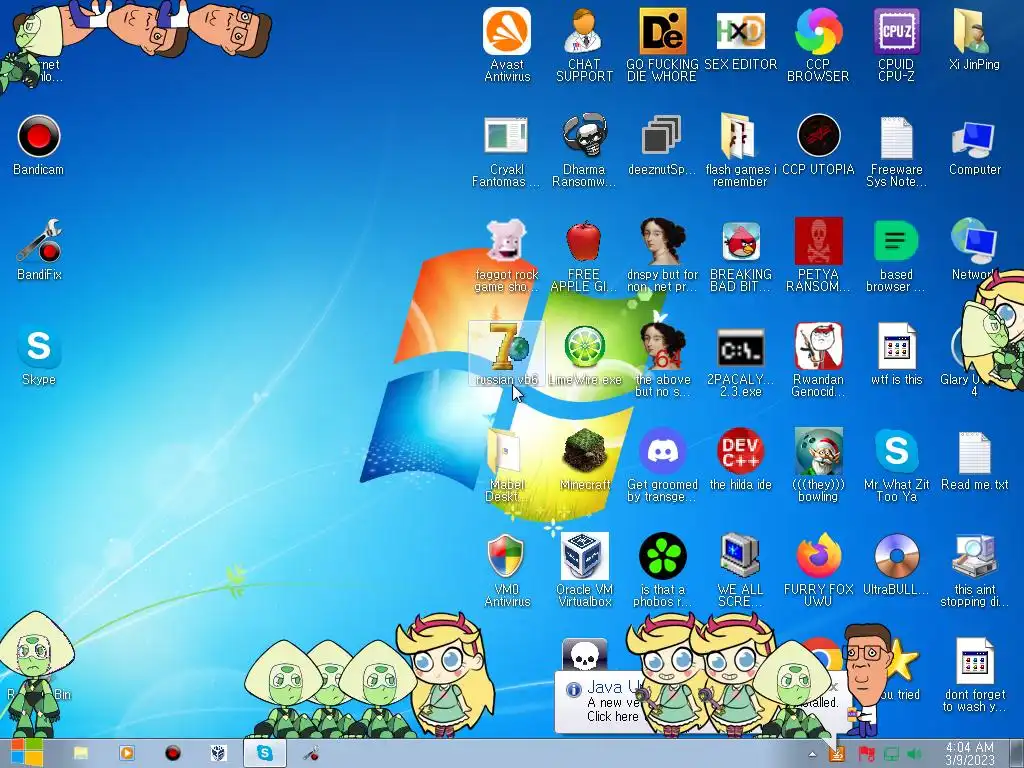
Task: Open the FURRY FOX UWU Firefox icon
Action: point(818,571)
